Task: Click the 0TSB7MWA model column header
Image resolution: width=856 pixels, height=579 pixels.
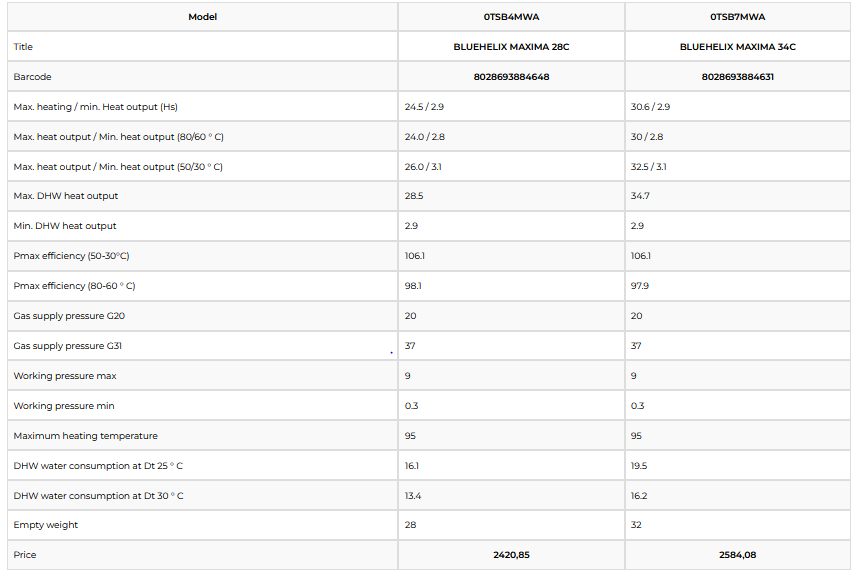Action: tap(738, 17)
